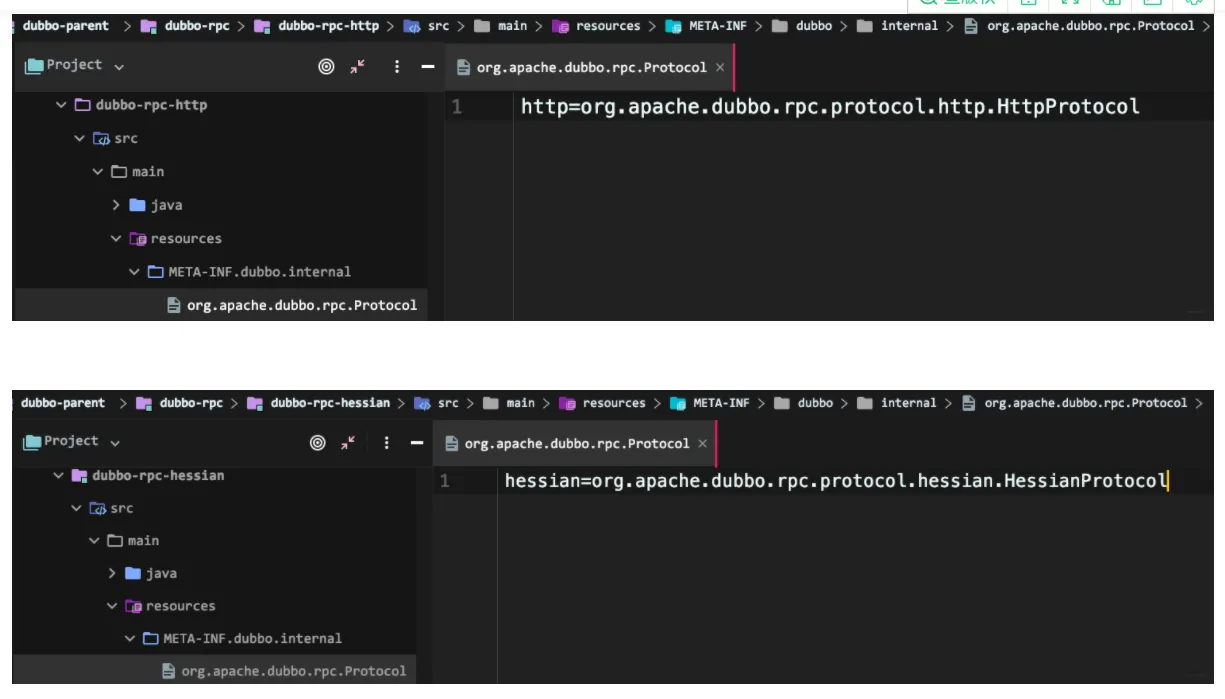Image resolution: width=1225 pixels, height=699 pixels.
Task: Click internal breadcrumb in the dubbo-rpc-http path
Action: (898, 26)
